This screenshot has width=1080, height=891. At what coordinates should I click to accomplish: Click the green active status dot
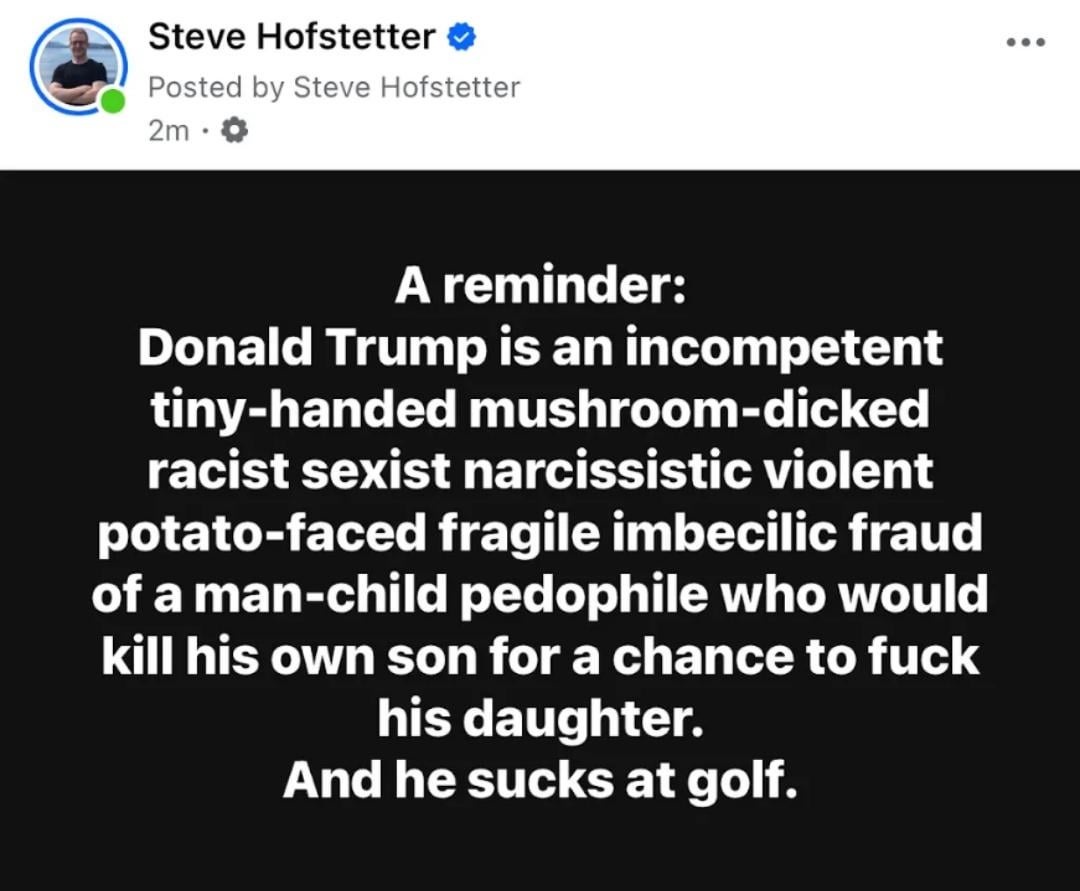(x=113, y=101)
